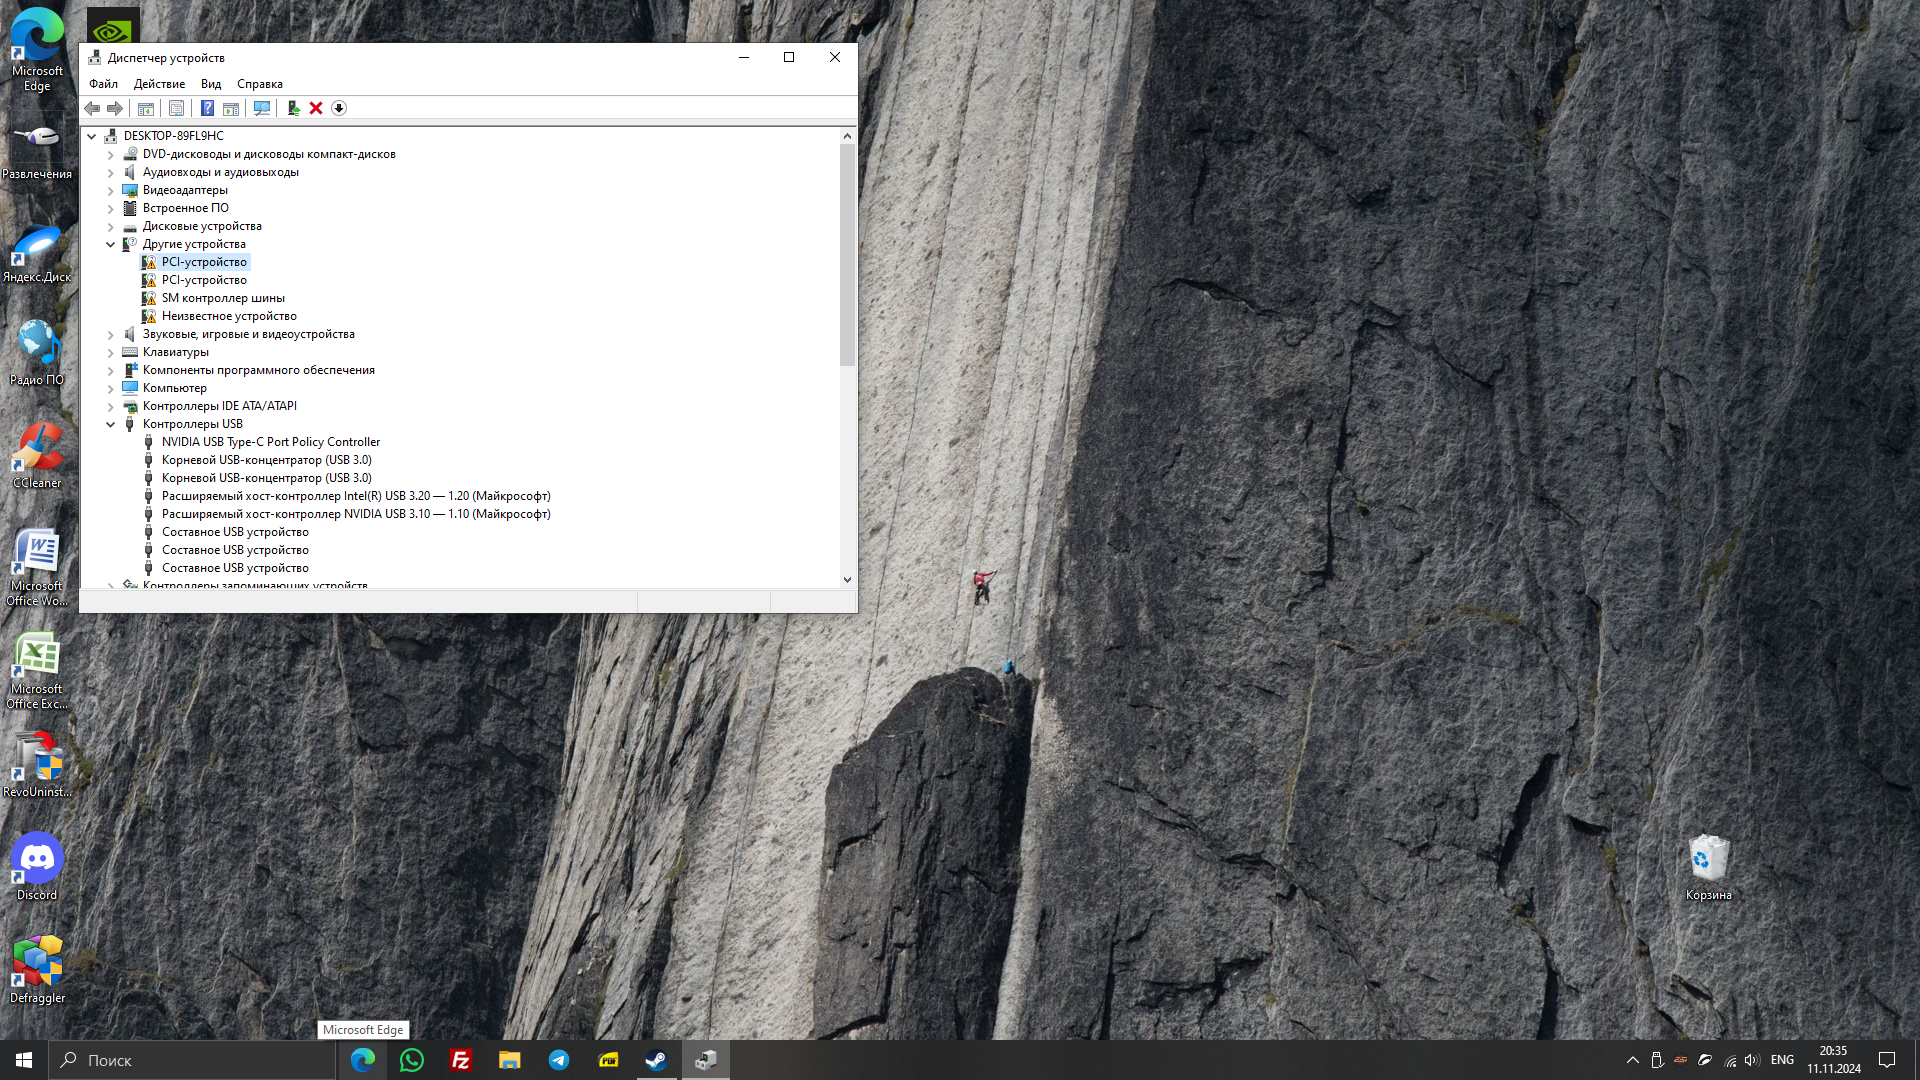Screen dimensions: 1920x1080
Task: Click the red X uninstall device icon
Action: pos(316,108)
